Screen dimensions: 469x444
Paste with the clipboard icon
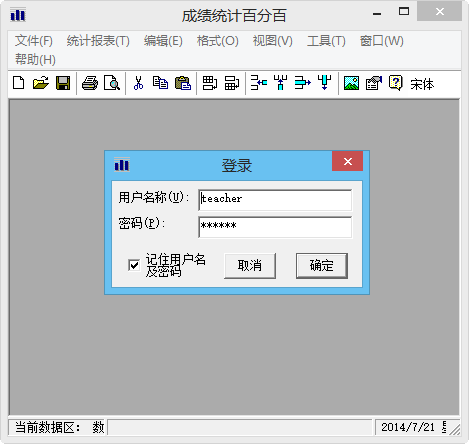[x=183, y=83]
